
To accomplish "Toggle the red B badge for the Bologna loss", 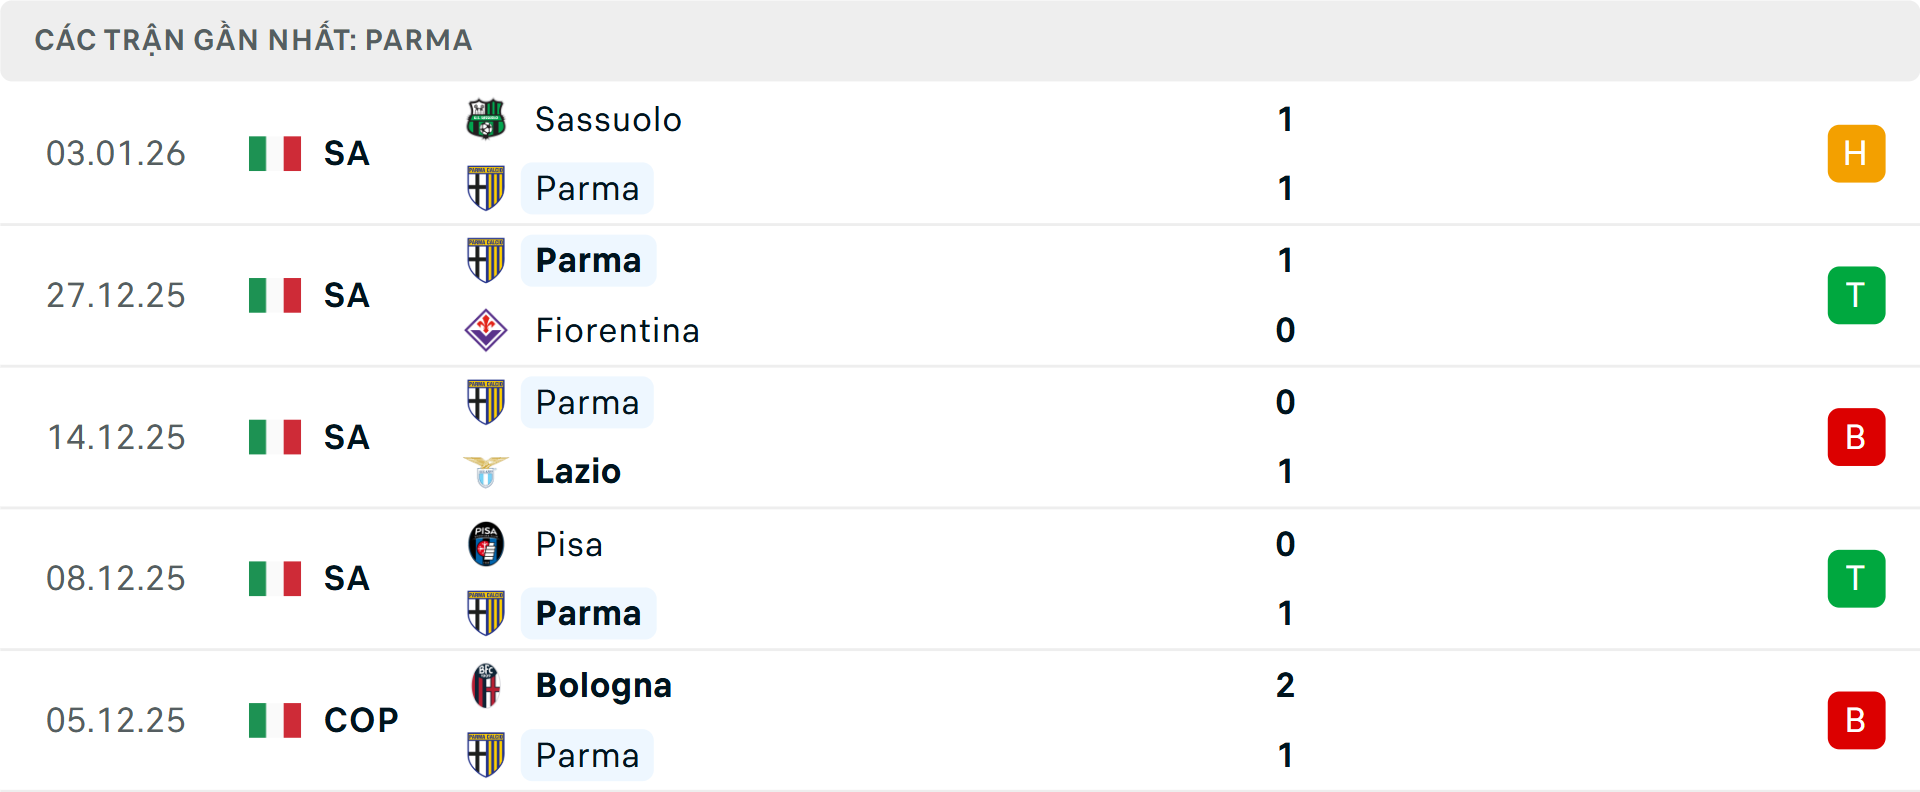I will pos(1856,719).
